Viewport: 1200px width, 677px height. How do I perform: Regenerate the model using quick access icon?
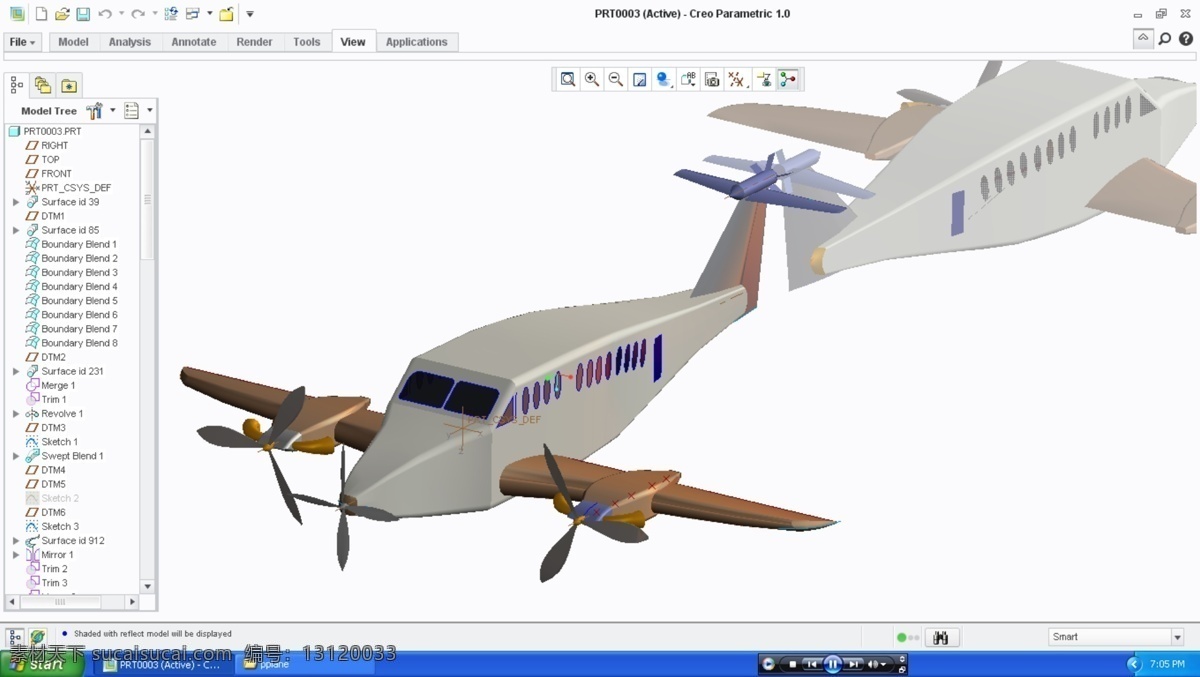click(171, 14)
